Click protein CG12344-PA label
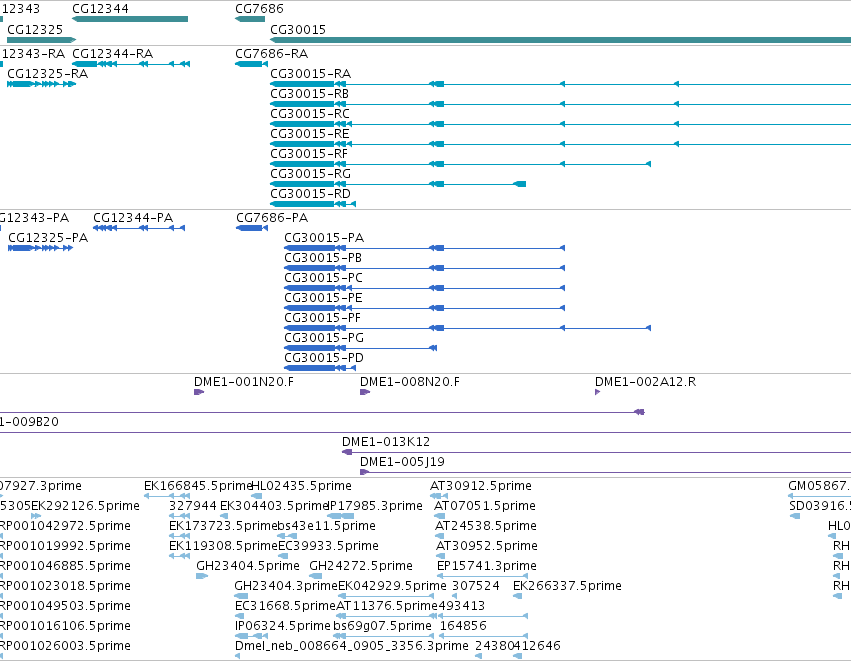Screen dimensions: 851x661 coord(133,218)
